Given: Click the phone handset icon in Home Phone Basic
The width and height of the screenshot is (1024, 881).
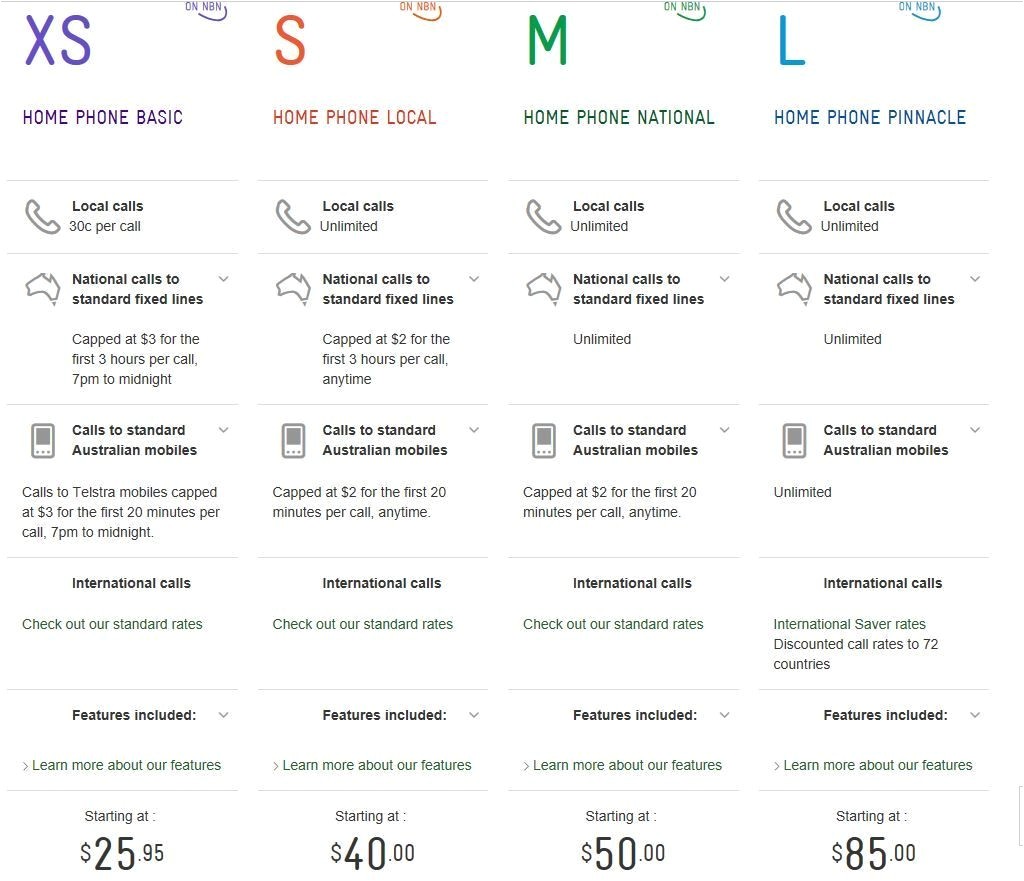Looking at the screenshot, I should 42,216.
